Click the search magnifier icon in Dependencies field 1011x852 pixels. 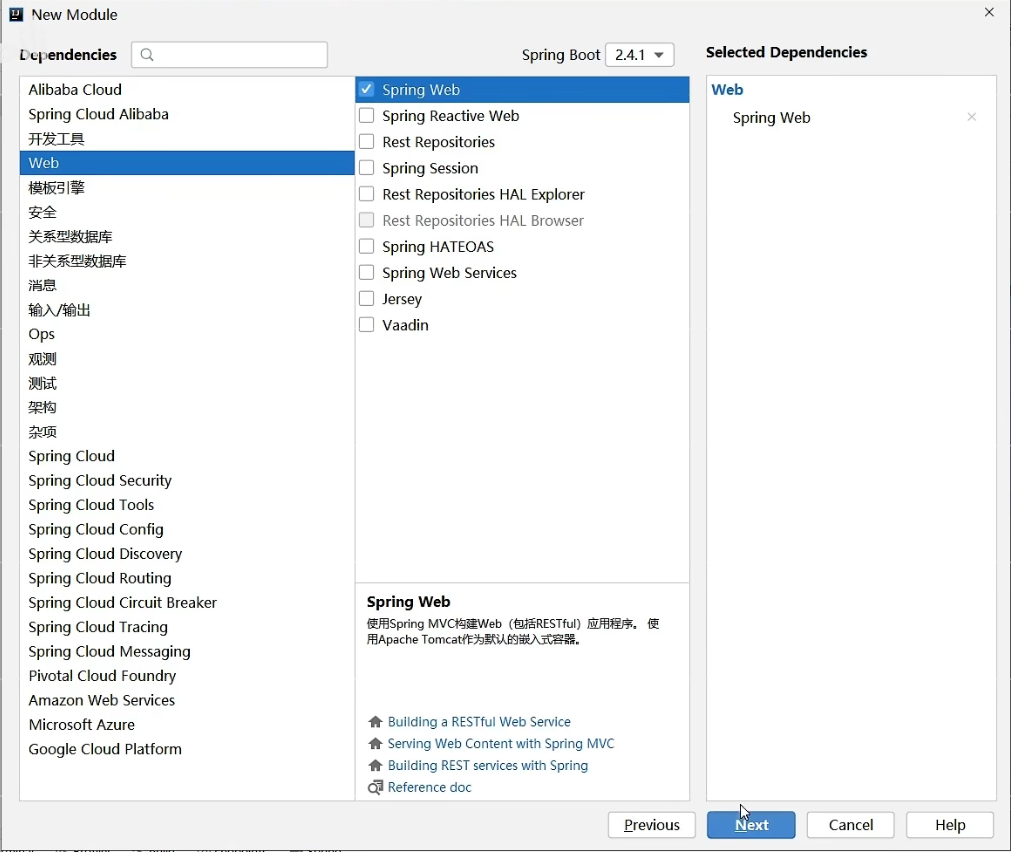[147, 55]
